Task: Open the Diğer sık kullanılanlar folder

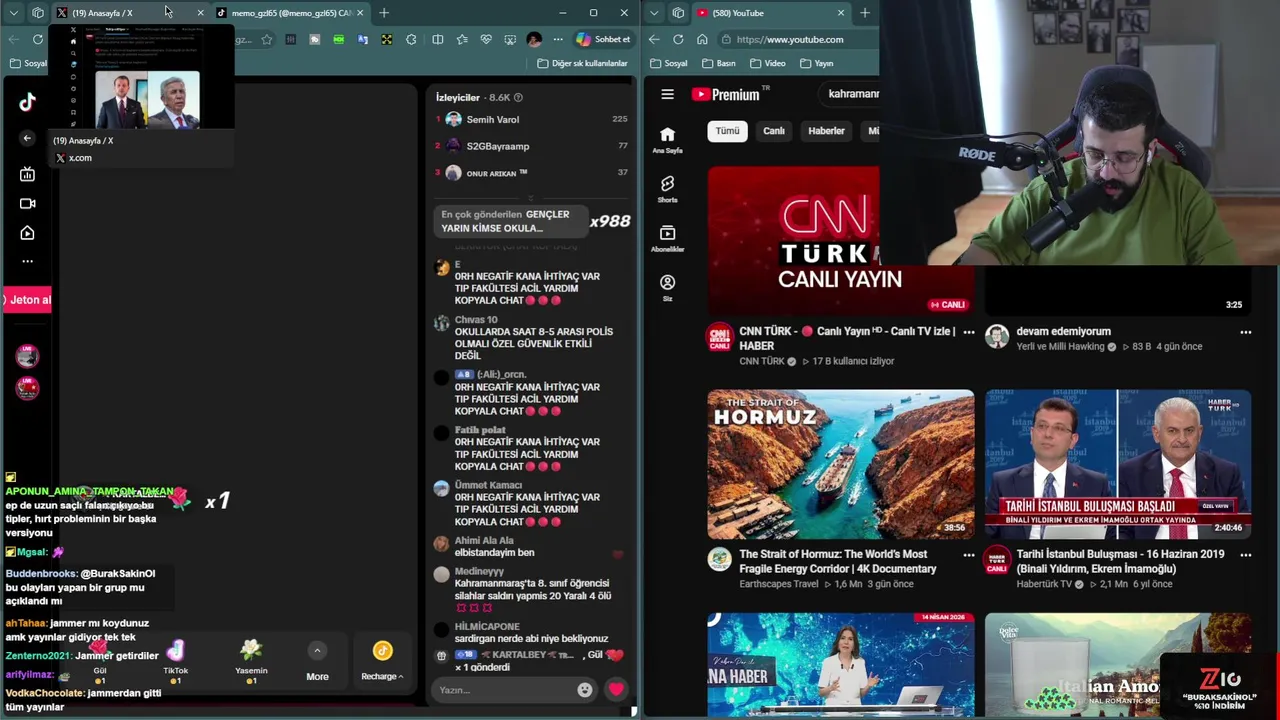Action: (582, 63)
